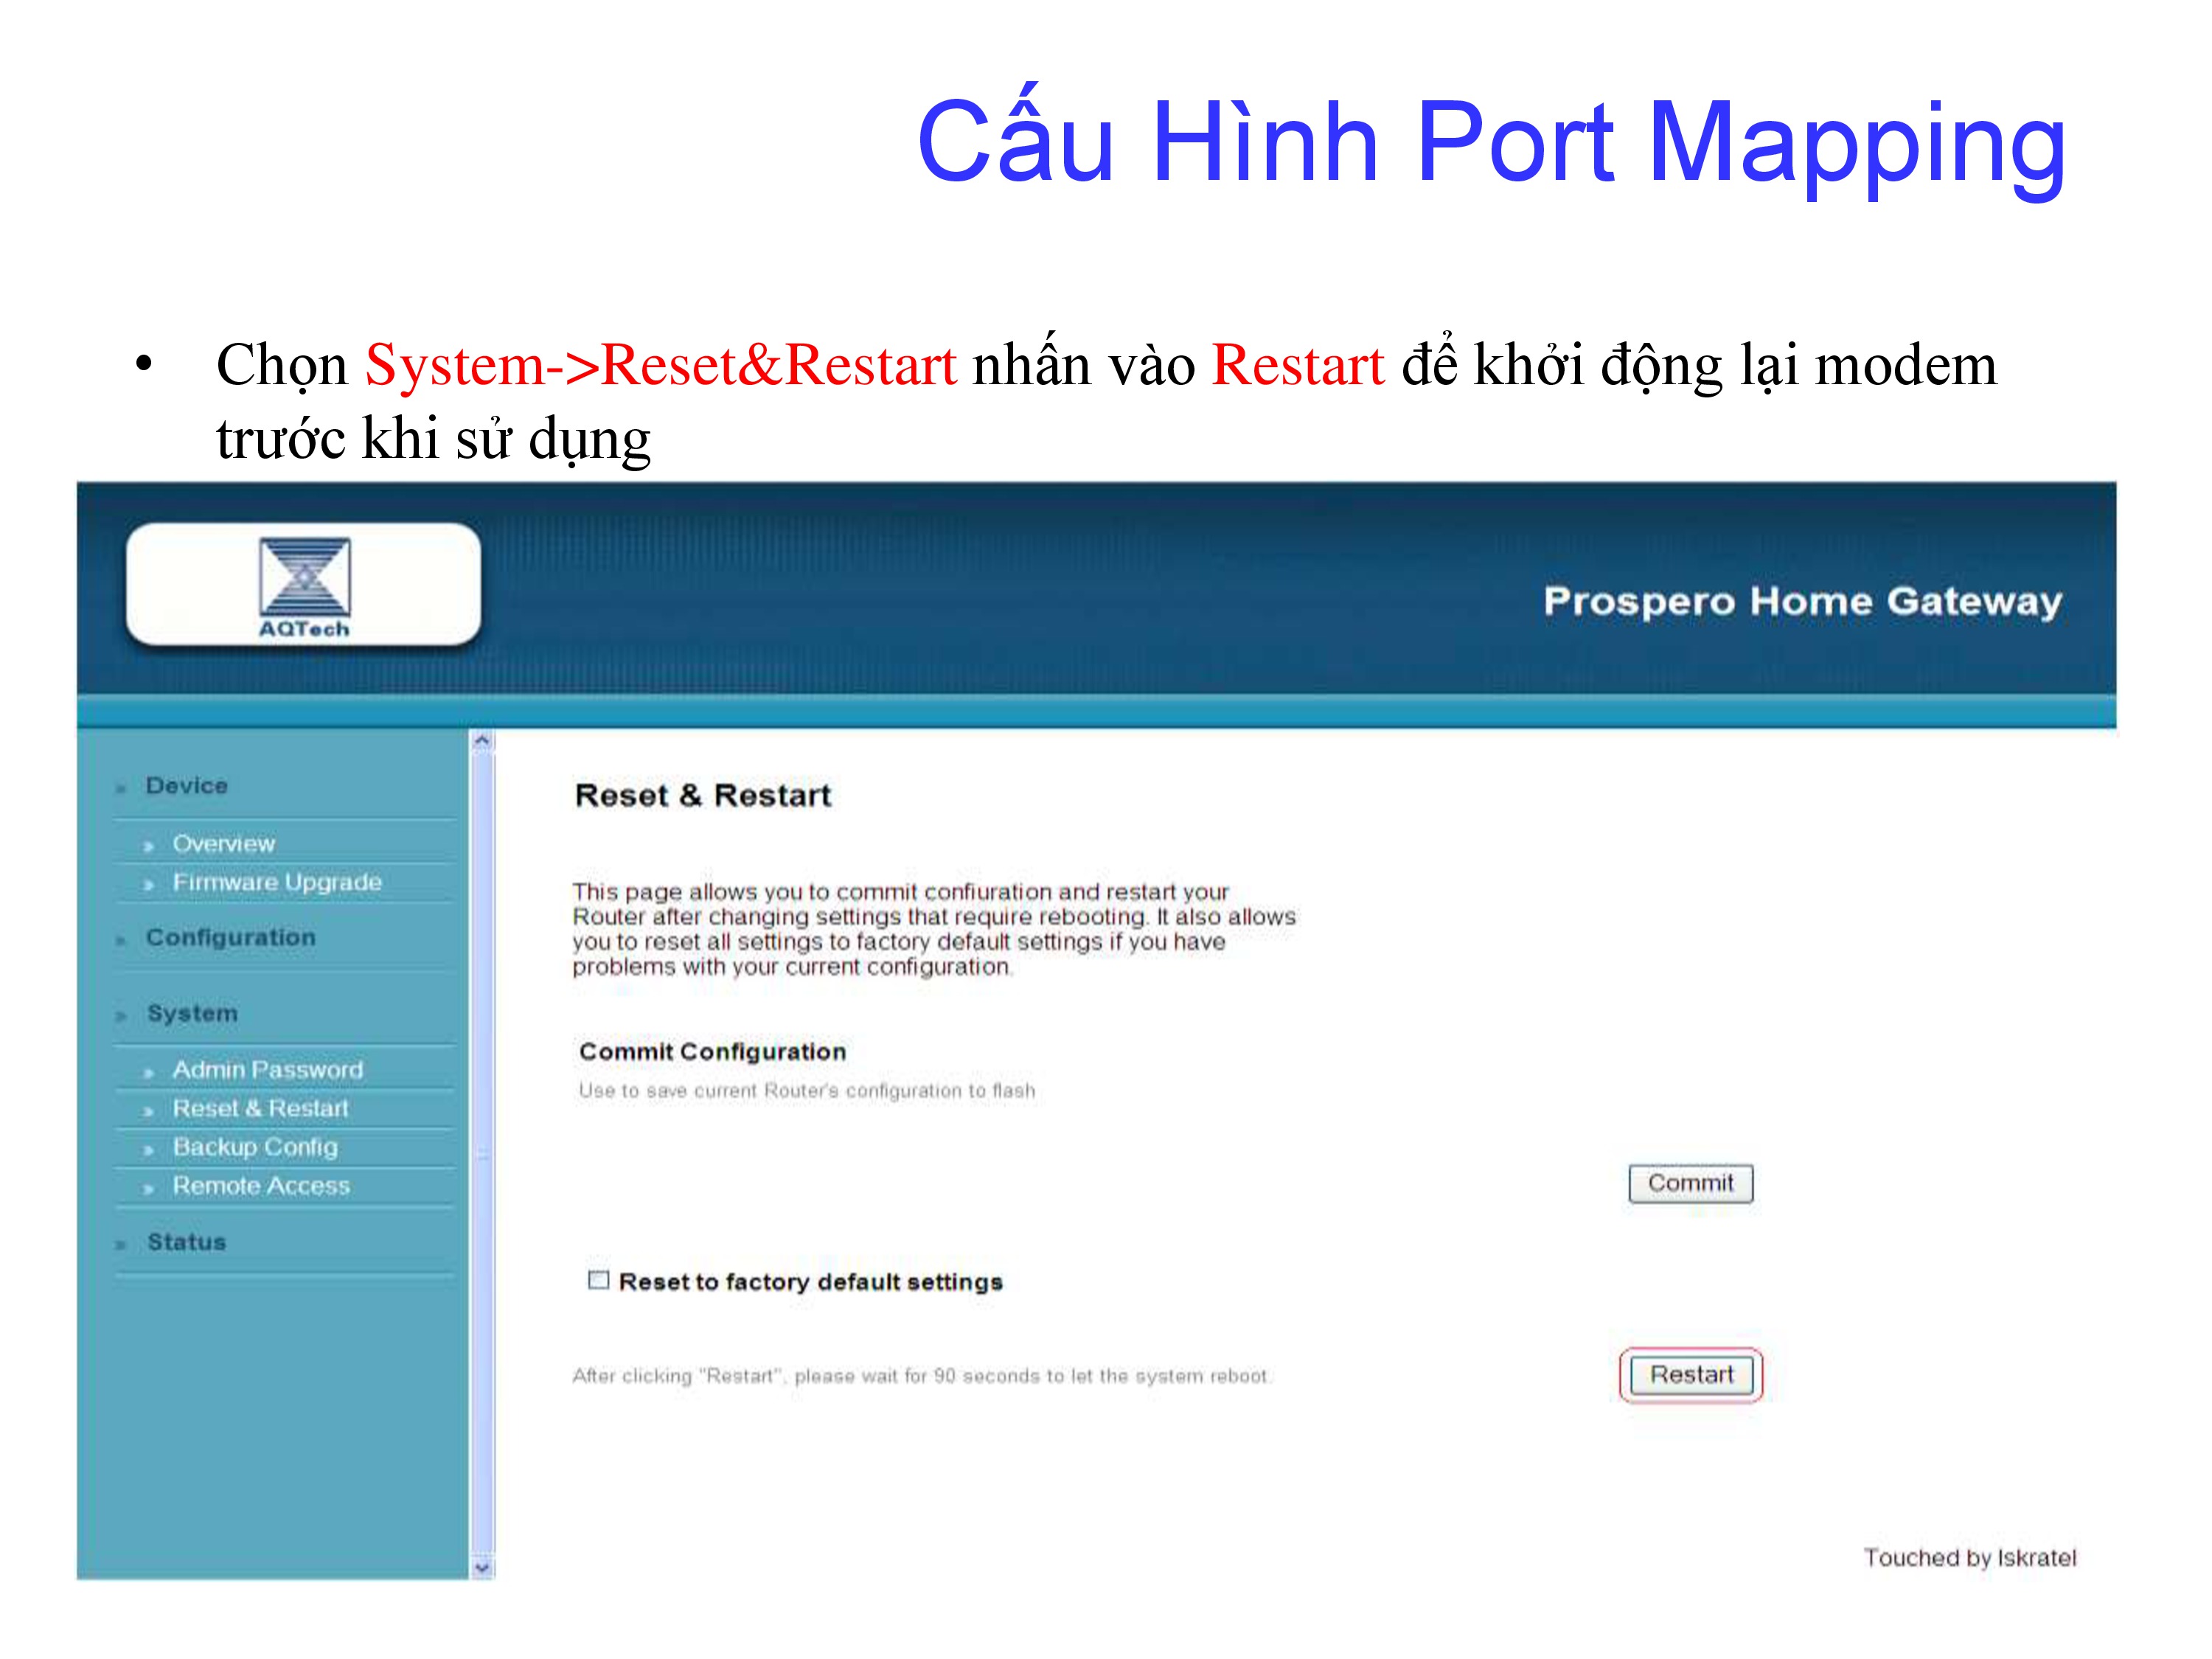Click the Remote Access arrow bullet icon
The width and height of the screenshot is (2212, 1659).
point(148,1189)
